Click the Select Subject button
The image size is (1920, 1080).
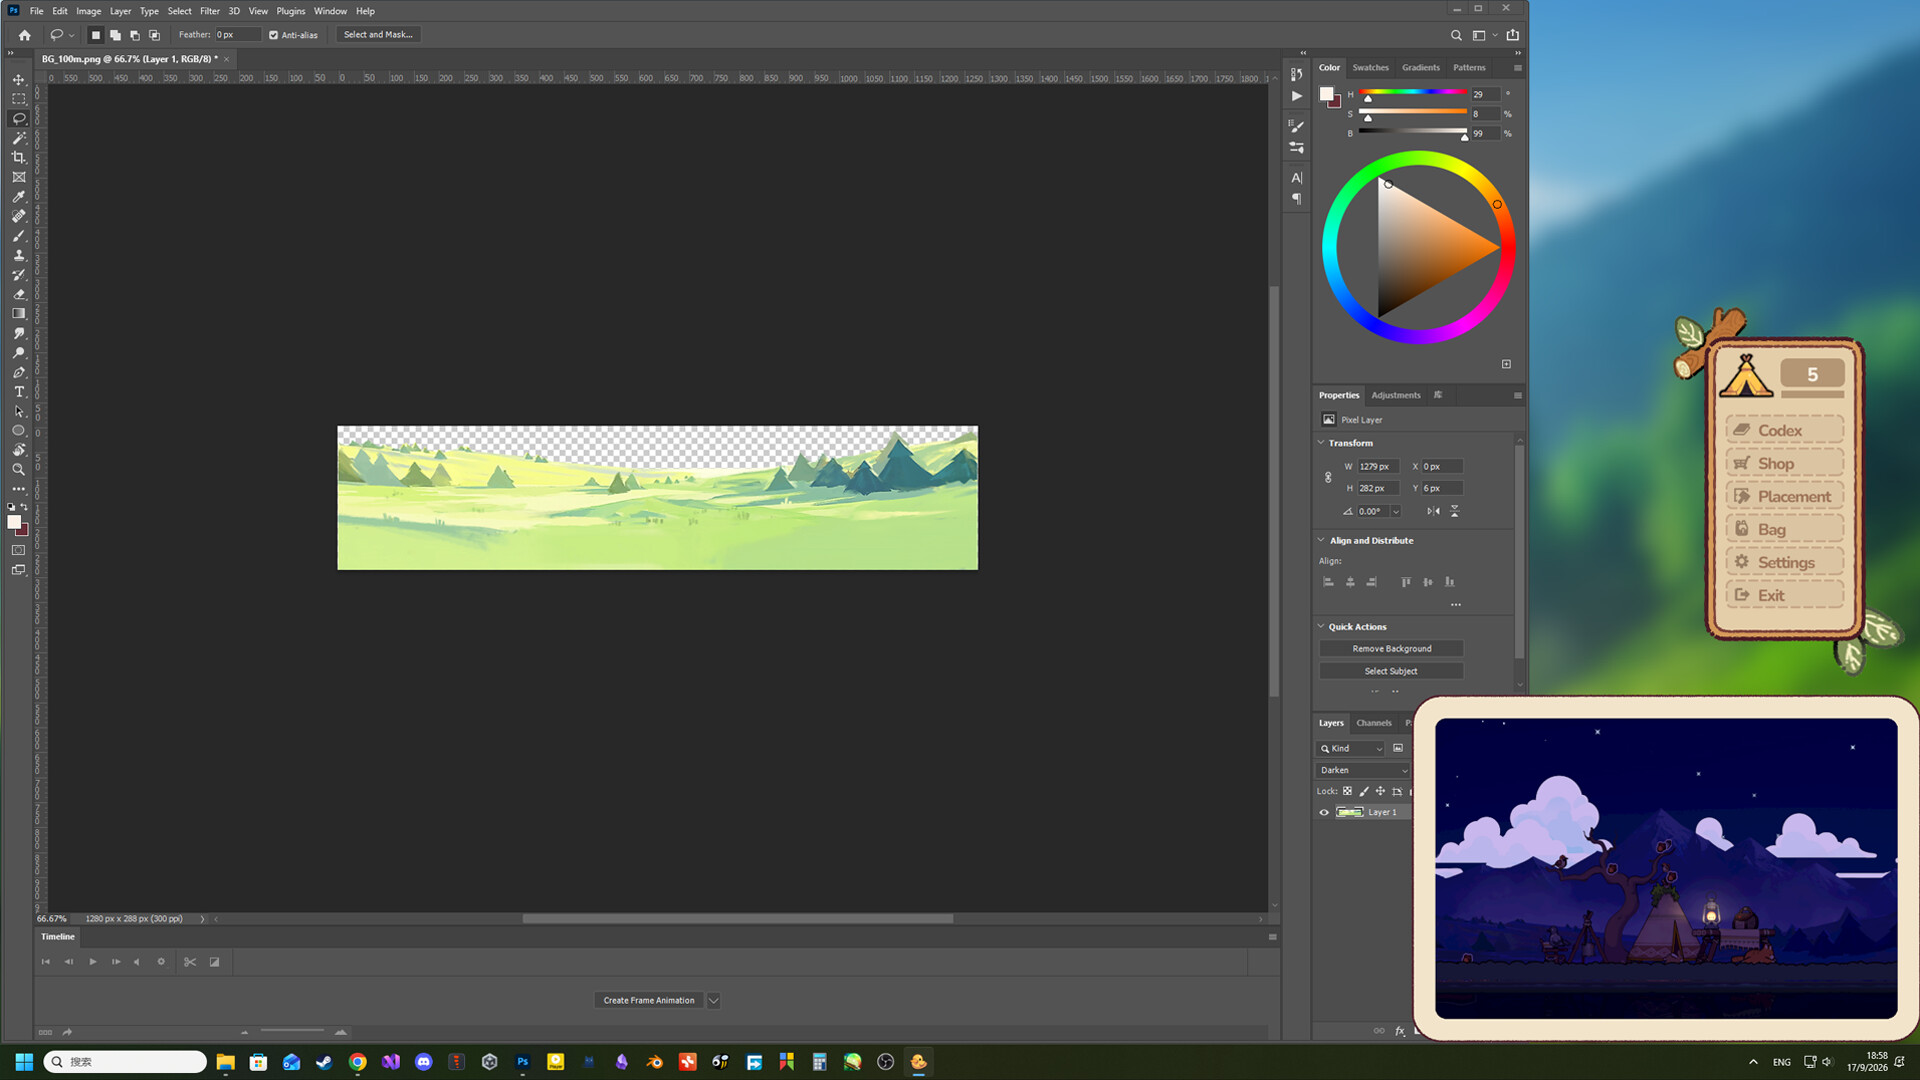click(1392, 671)
